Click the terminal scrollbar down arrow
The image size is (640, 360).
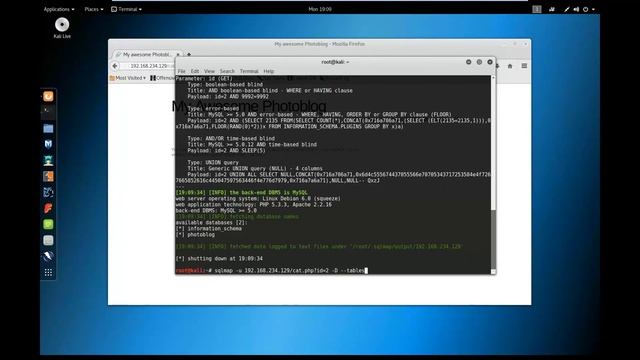click(493, 271)
